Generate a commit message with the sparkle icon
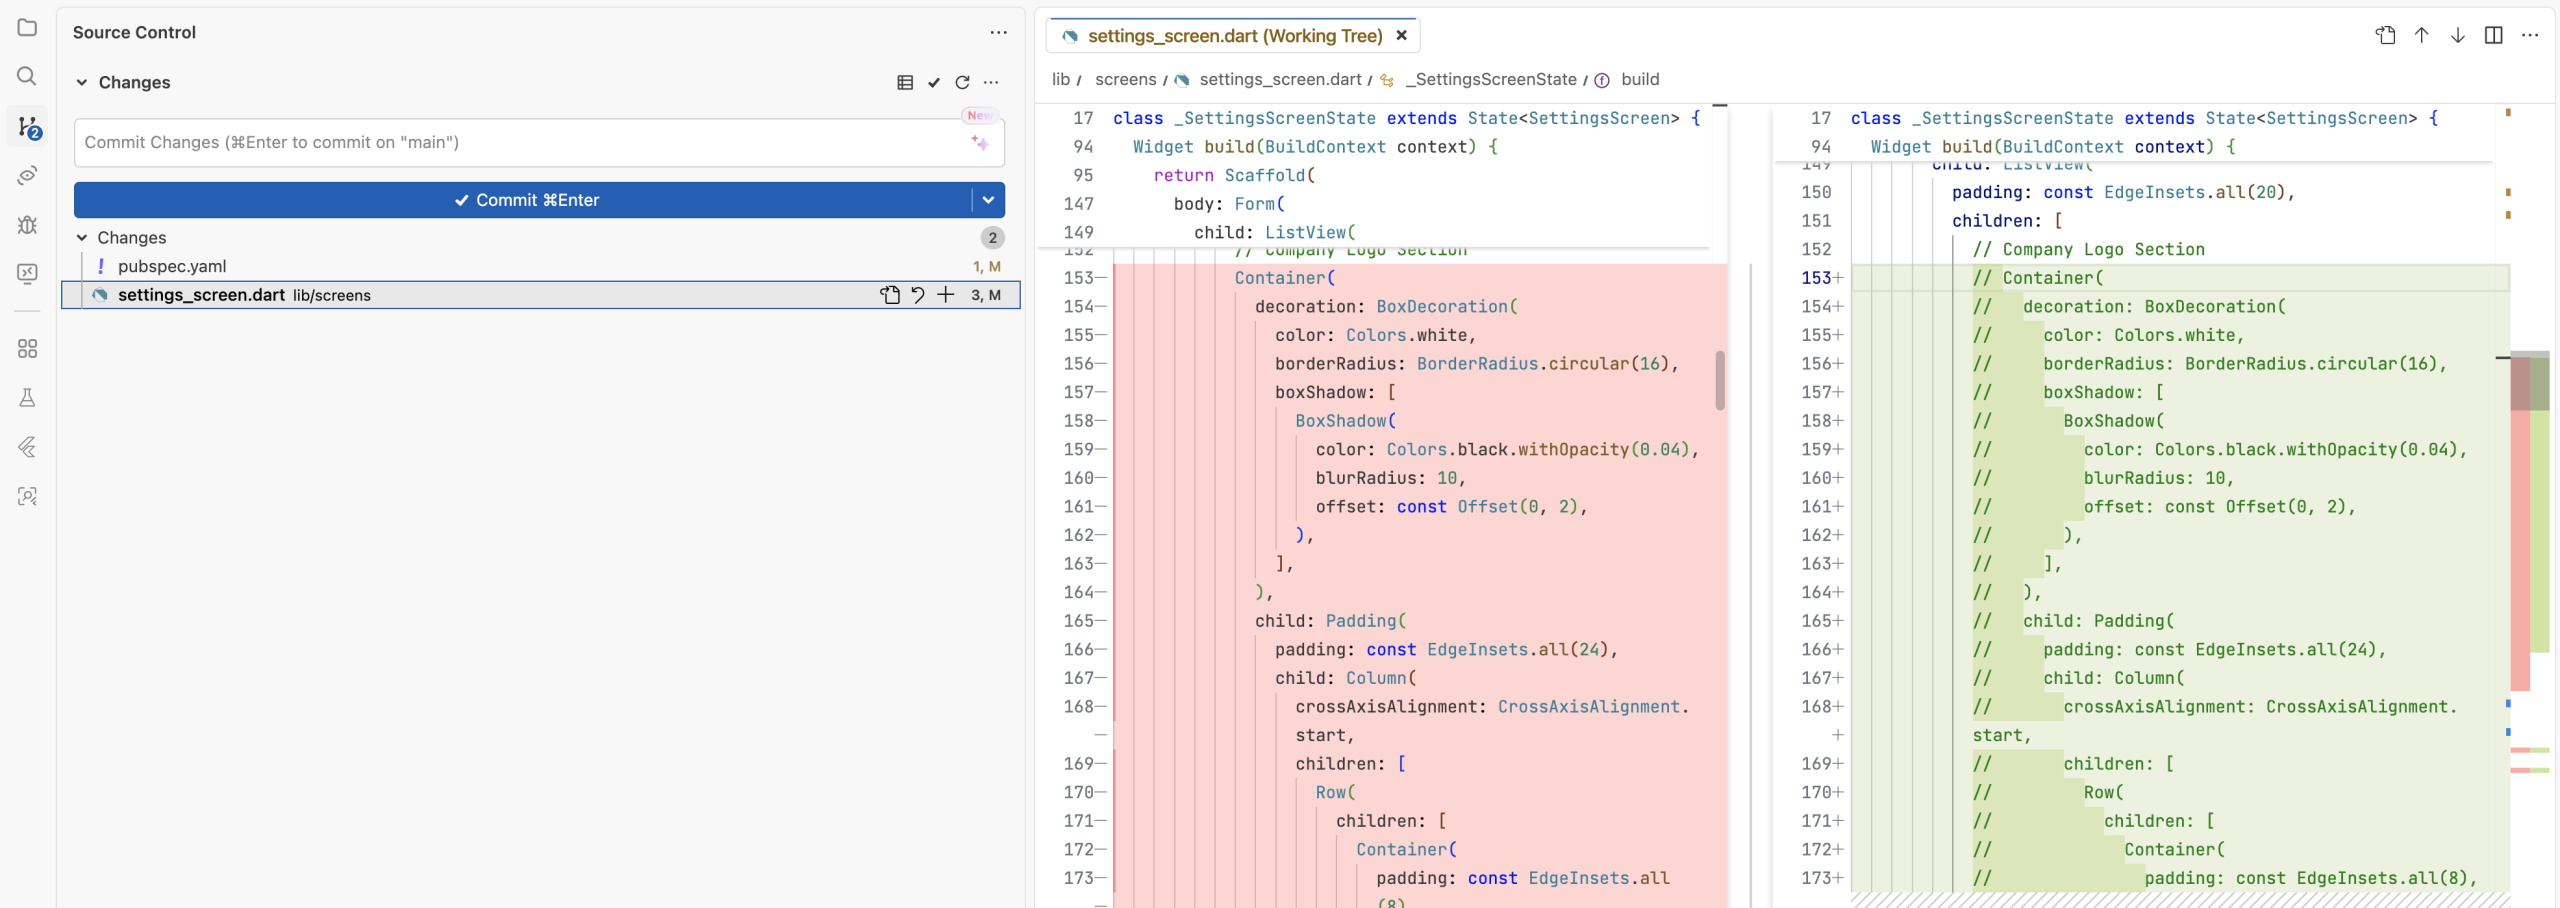Image resolution: width=2560 pixels, height=908 pixels. 980,143
